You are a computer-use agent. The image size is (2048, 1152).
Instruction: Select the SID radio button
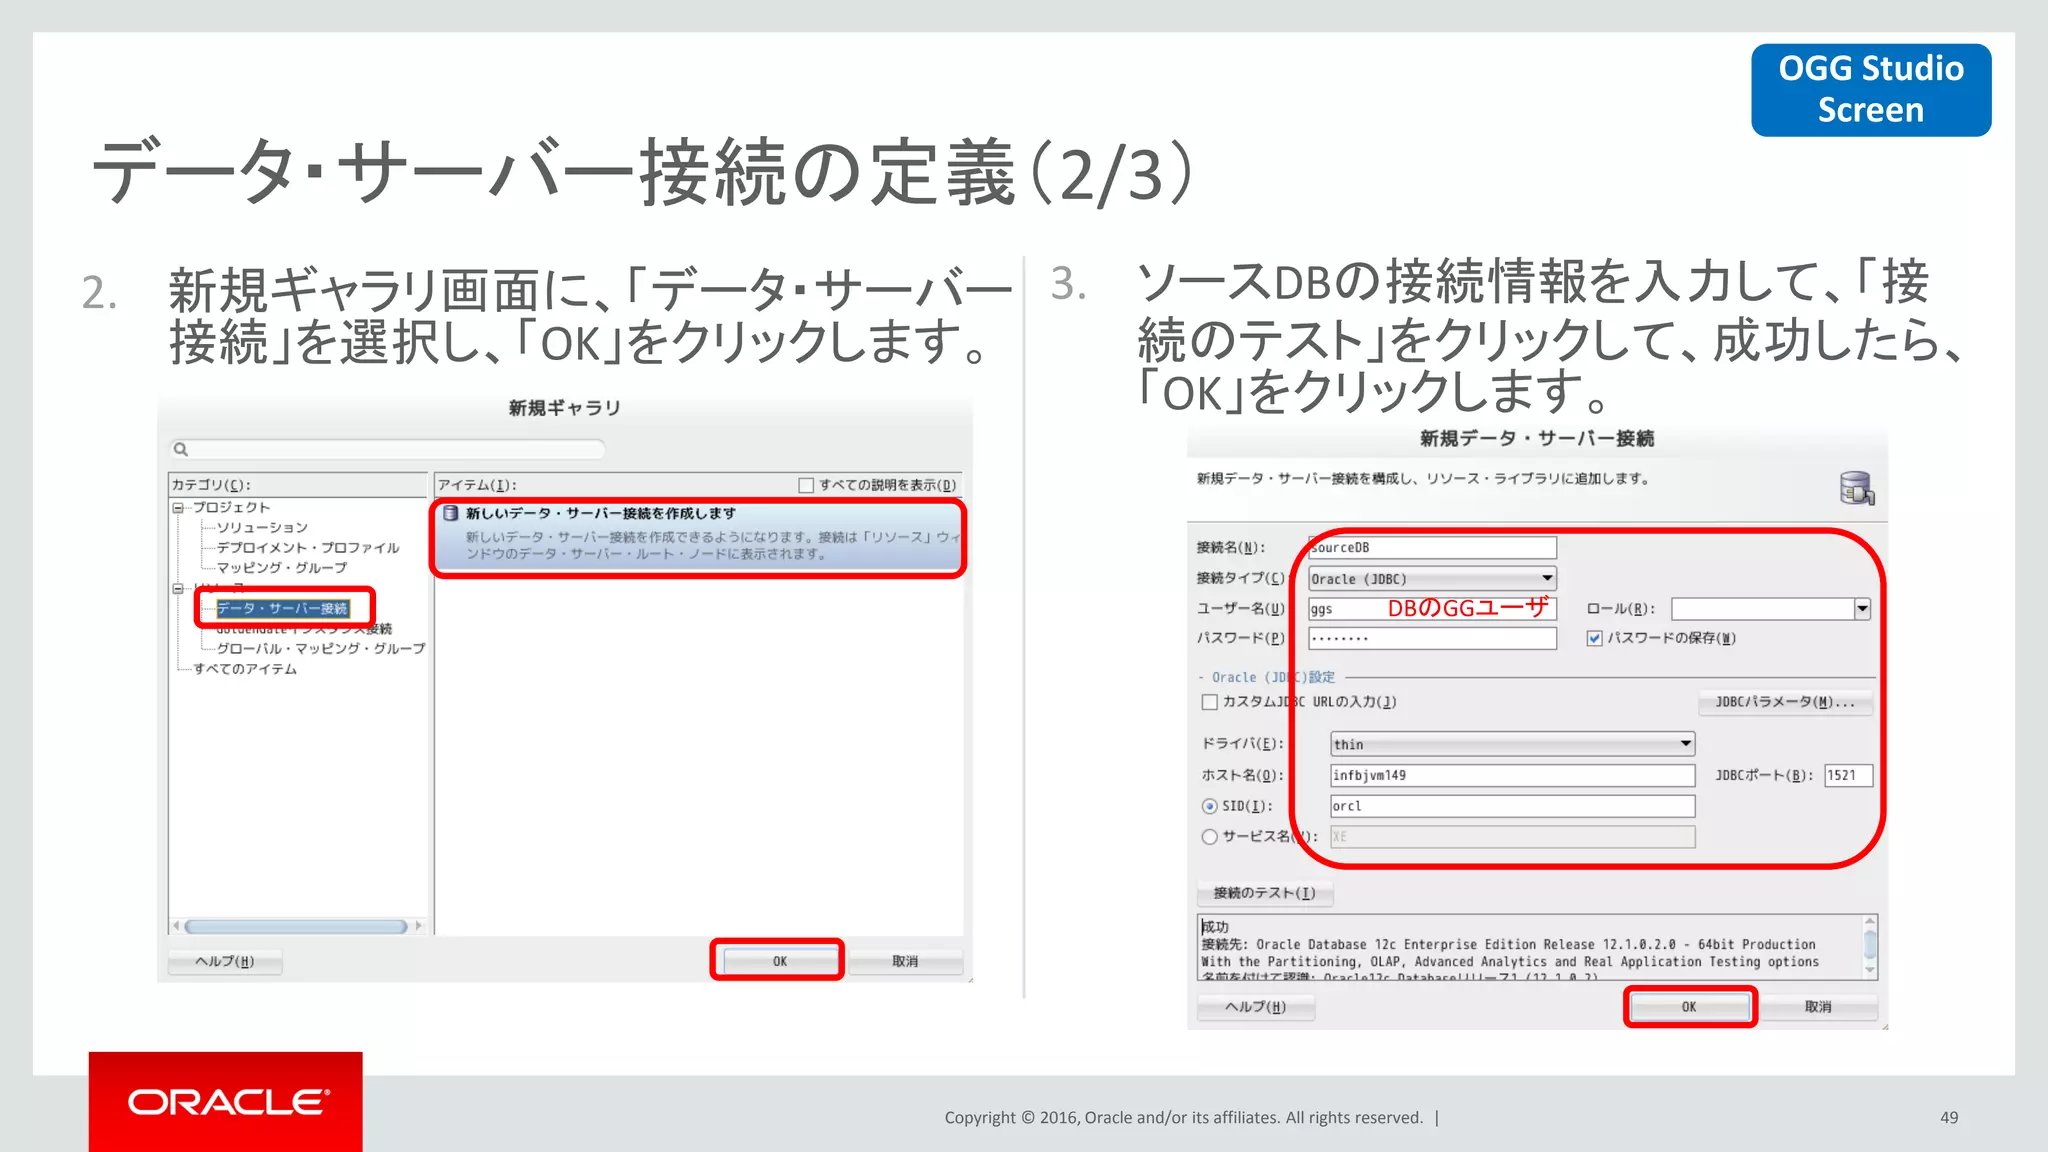point(1210,806)
